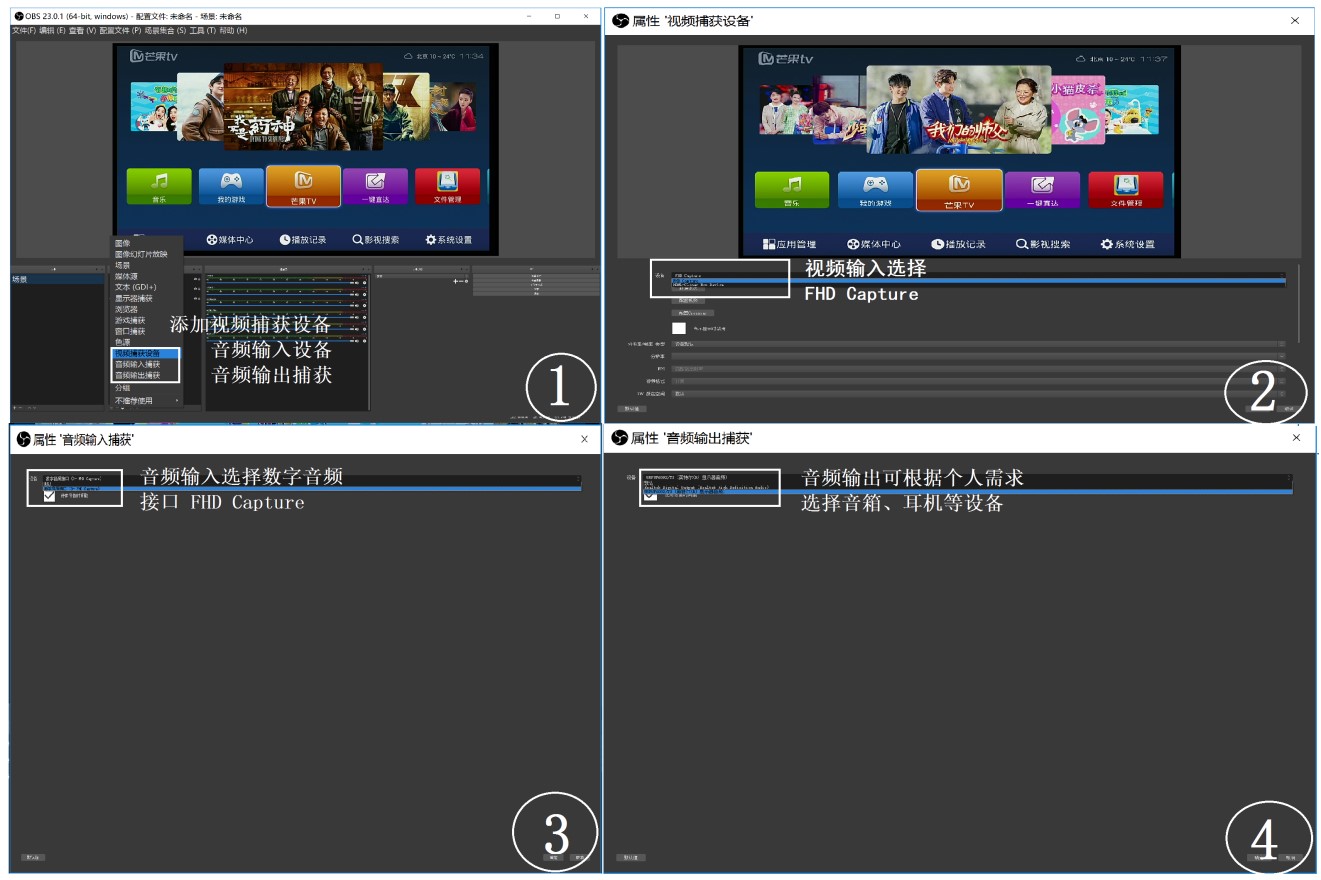Choose 媒体源 from the source menu
The image size is (1321, 880).
(145, 276)
